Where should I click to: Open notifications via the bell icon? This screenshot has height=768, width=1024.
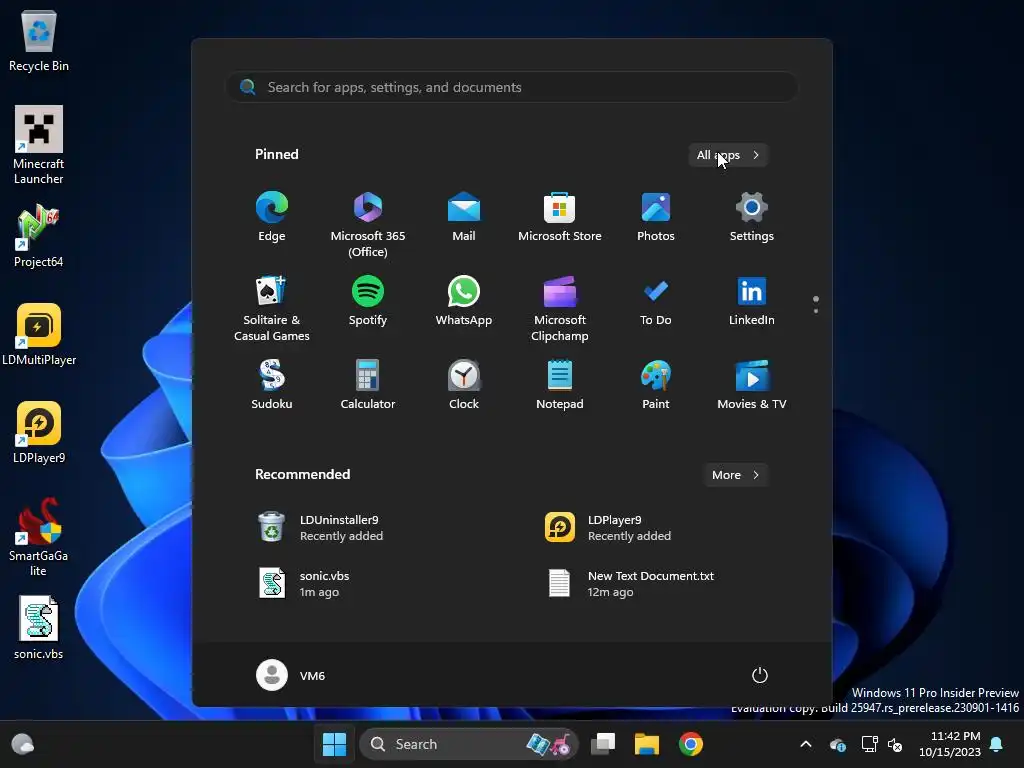(997, 744)
